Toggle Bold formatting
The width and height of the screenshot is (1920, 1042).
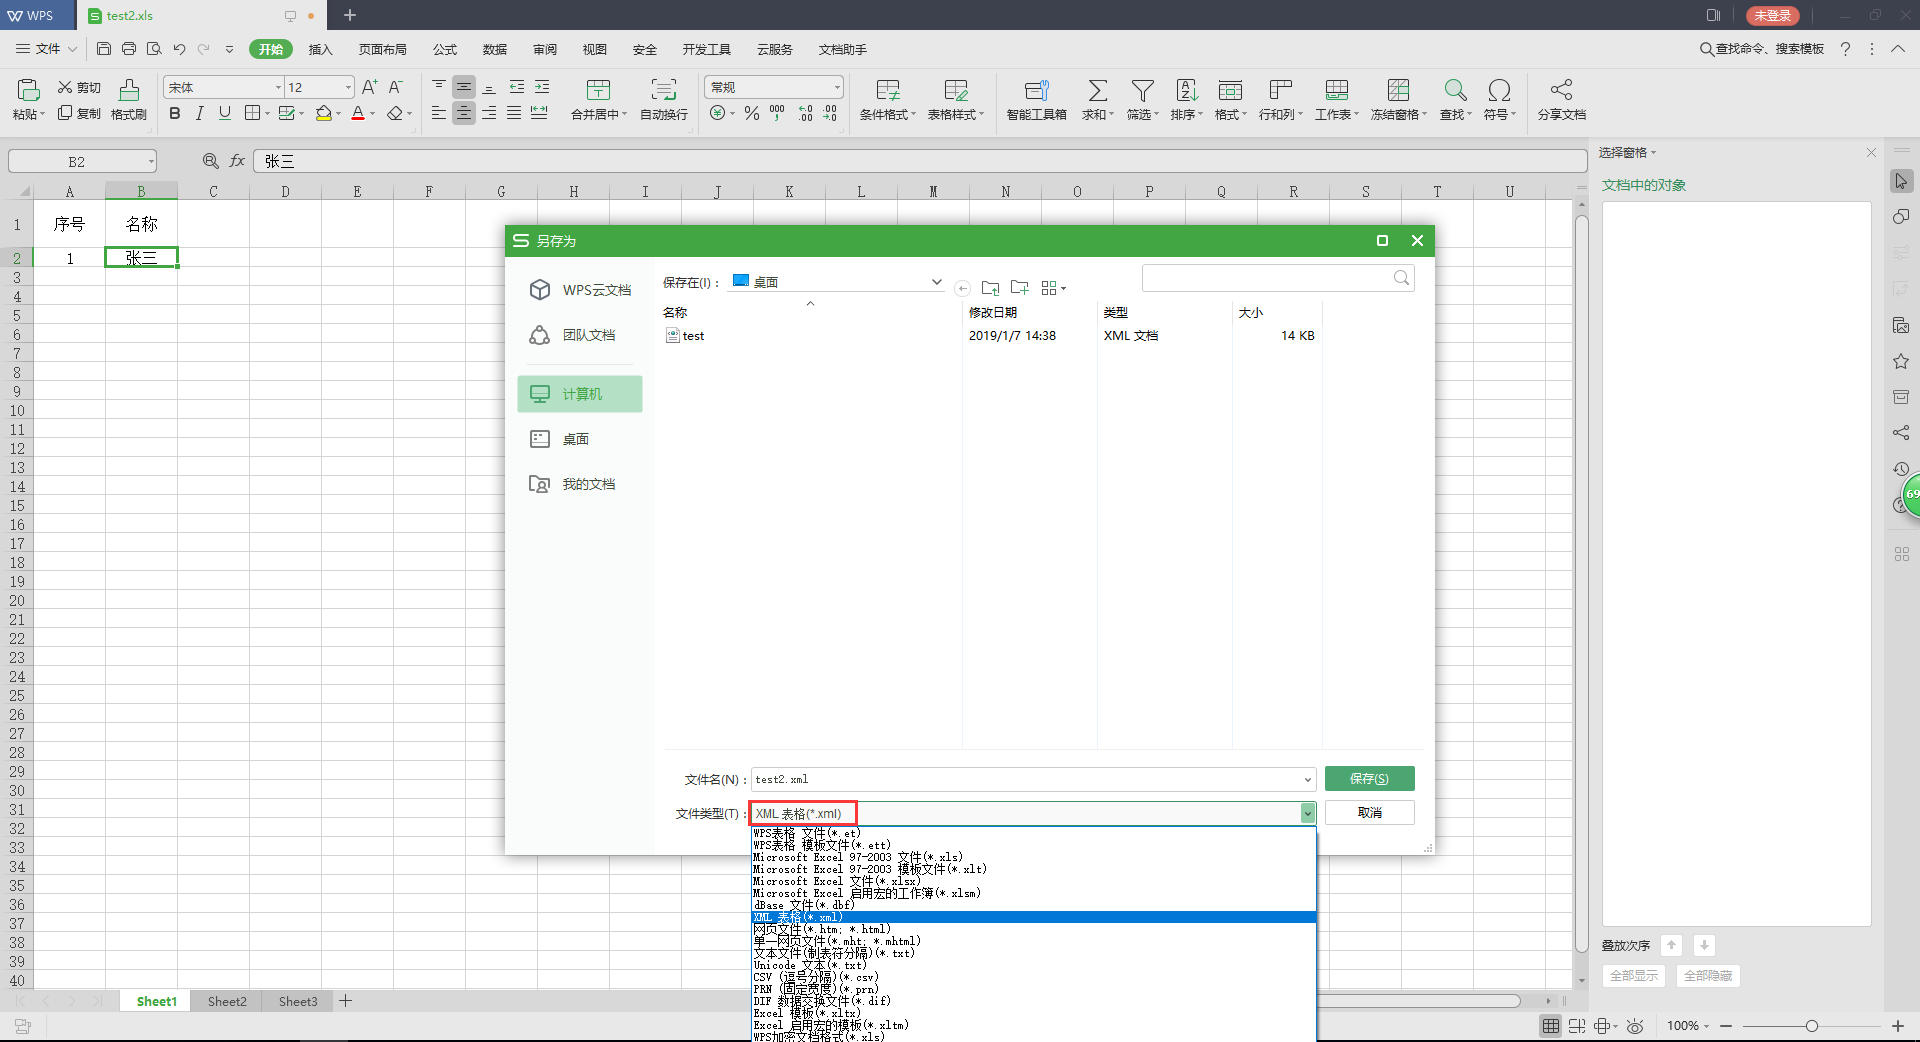pos(175,114)
